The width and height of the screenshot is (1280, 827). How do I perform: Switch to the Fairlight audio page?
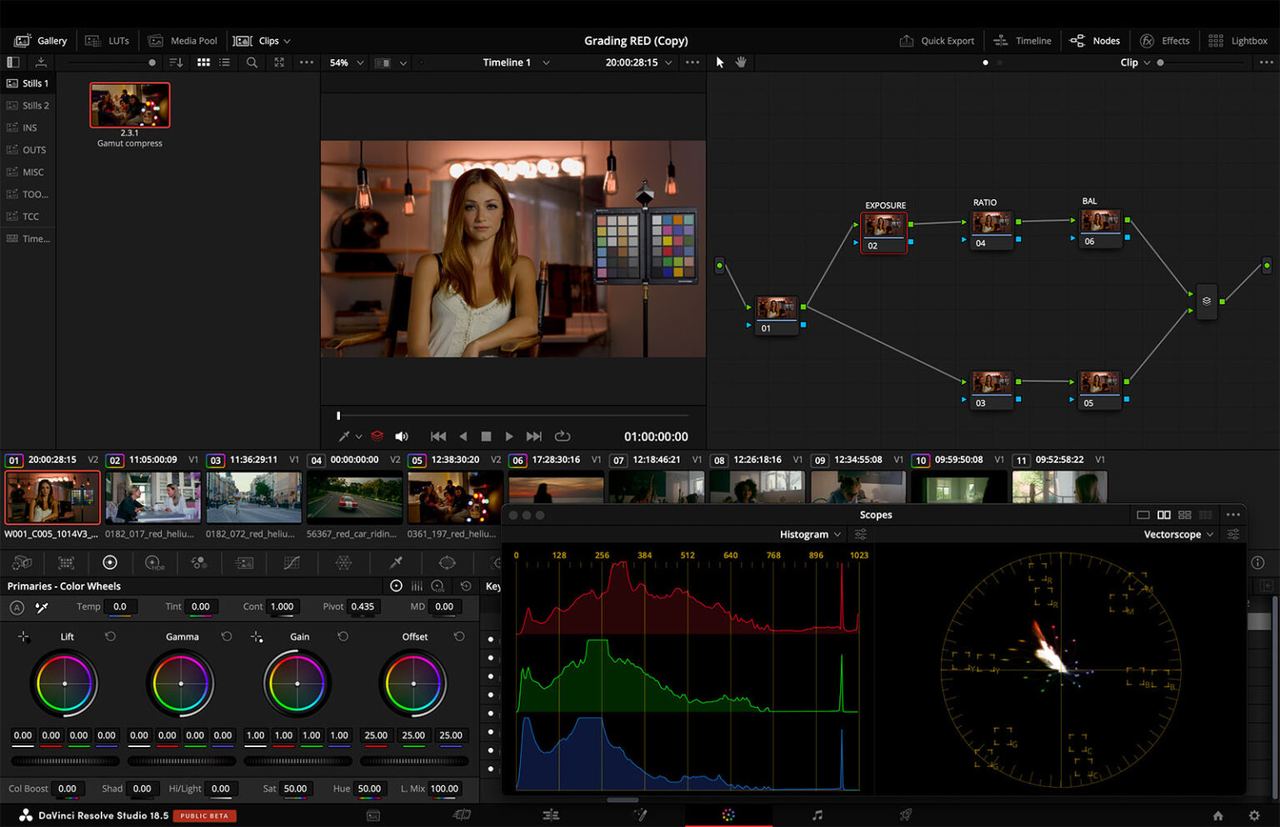[818, 815]
